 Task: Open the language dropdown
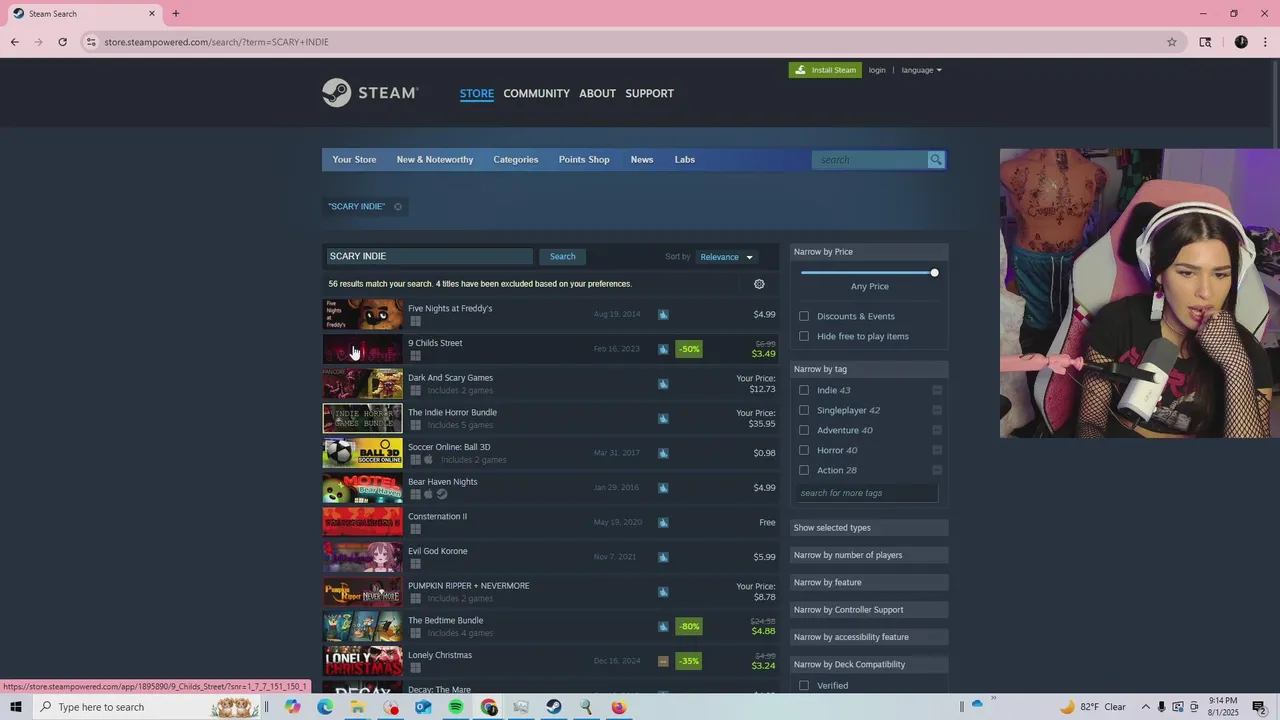click(921, 70)
